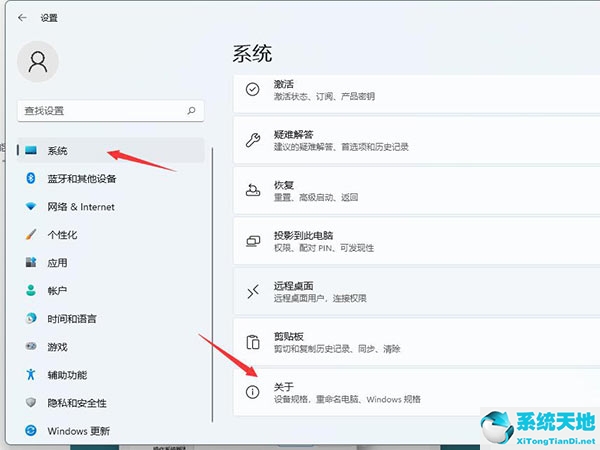Viewport: 600px width, 450px height.
Task: Click the 疑难解答 wrench icon
Action: point(253,140)
